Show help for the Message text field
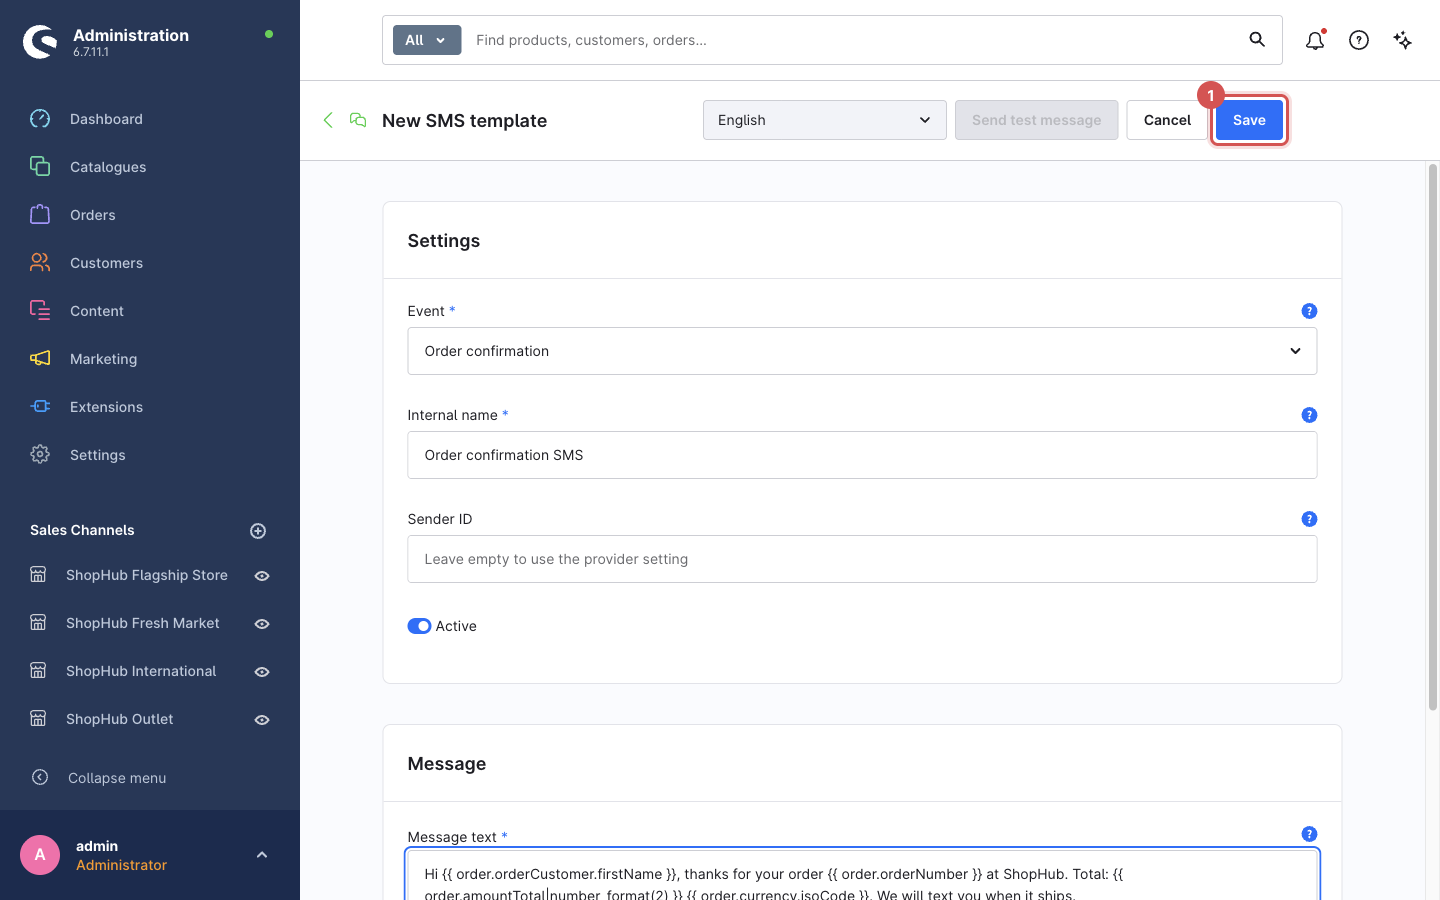This screenshot has width=1440, height=900. click(x=1309, y=834)
